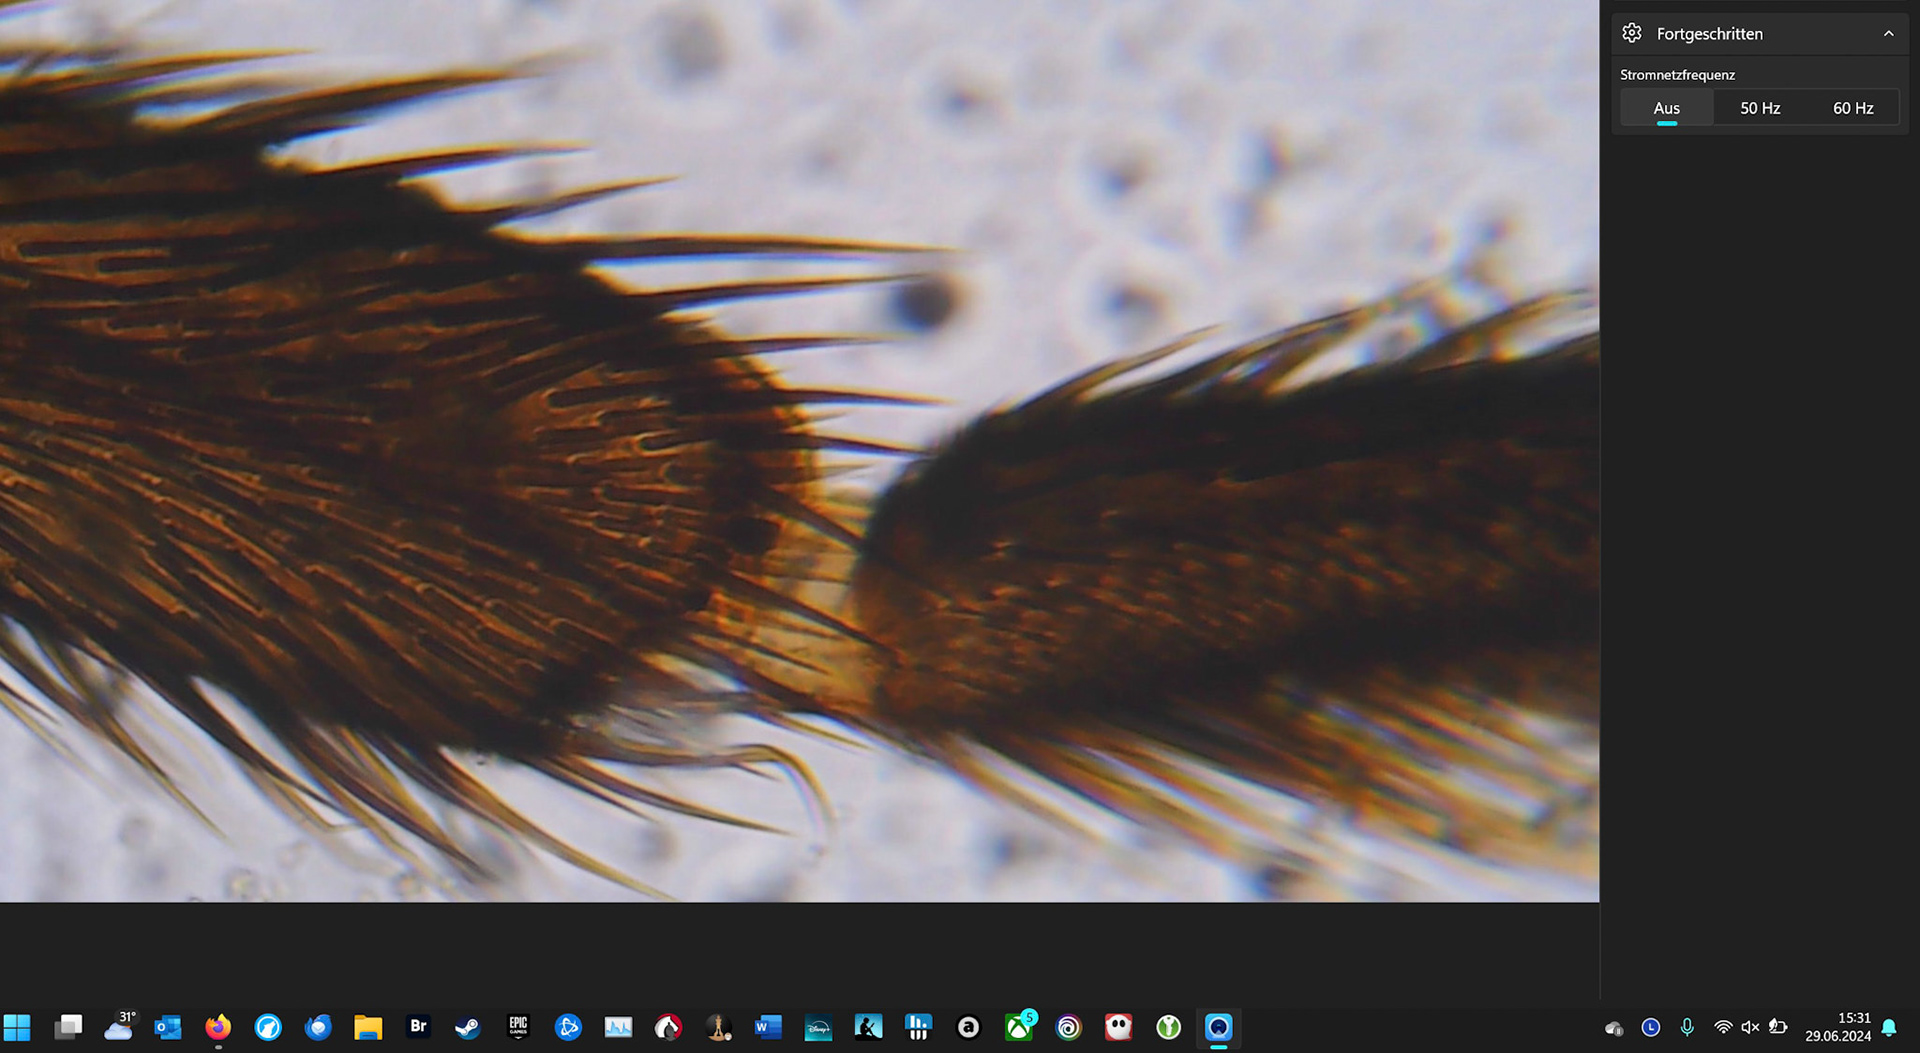Open the Amazon 'a' app icon

[x=968, y=1027]
